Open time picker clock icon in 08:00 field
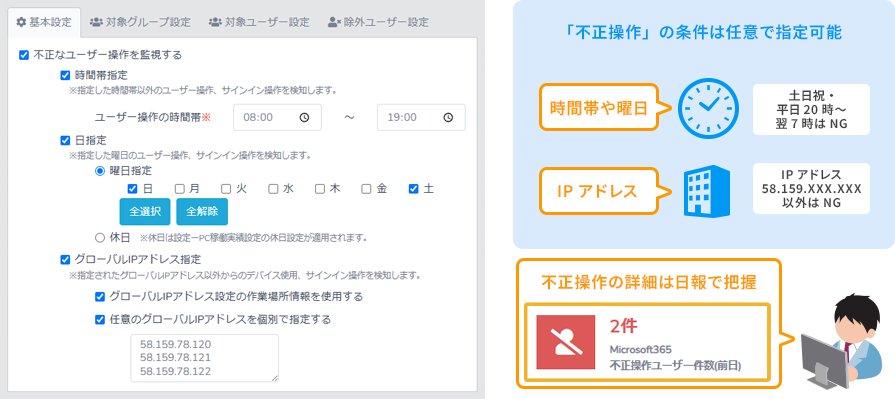 pyautogui.click(x=304, y=117)
